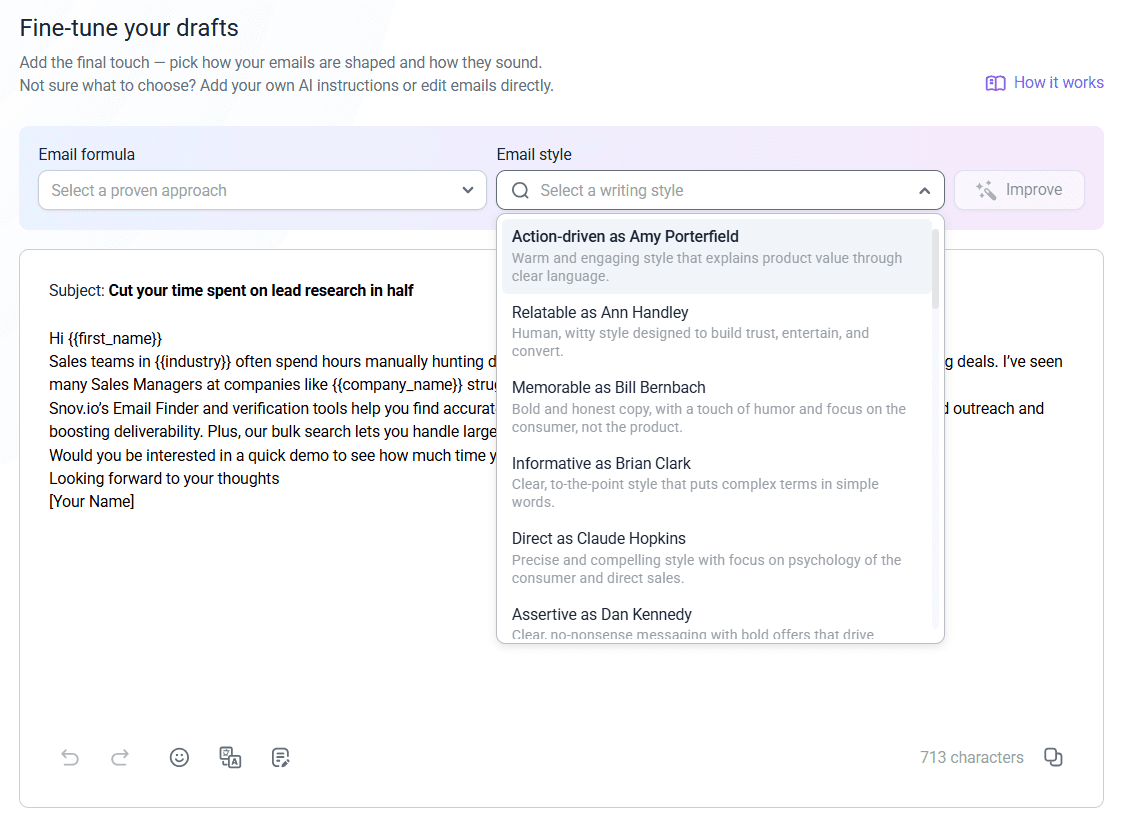Click the edit note pencil icon
Viewport: 1121px width, 816px height.
point(281,757)
